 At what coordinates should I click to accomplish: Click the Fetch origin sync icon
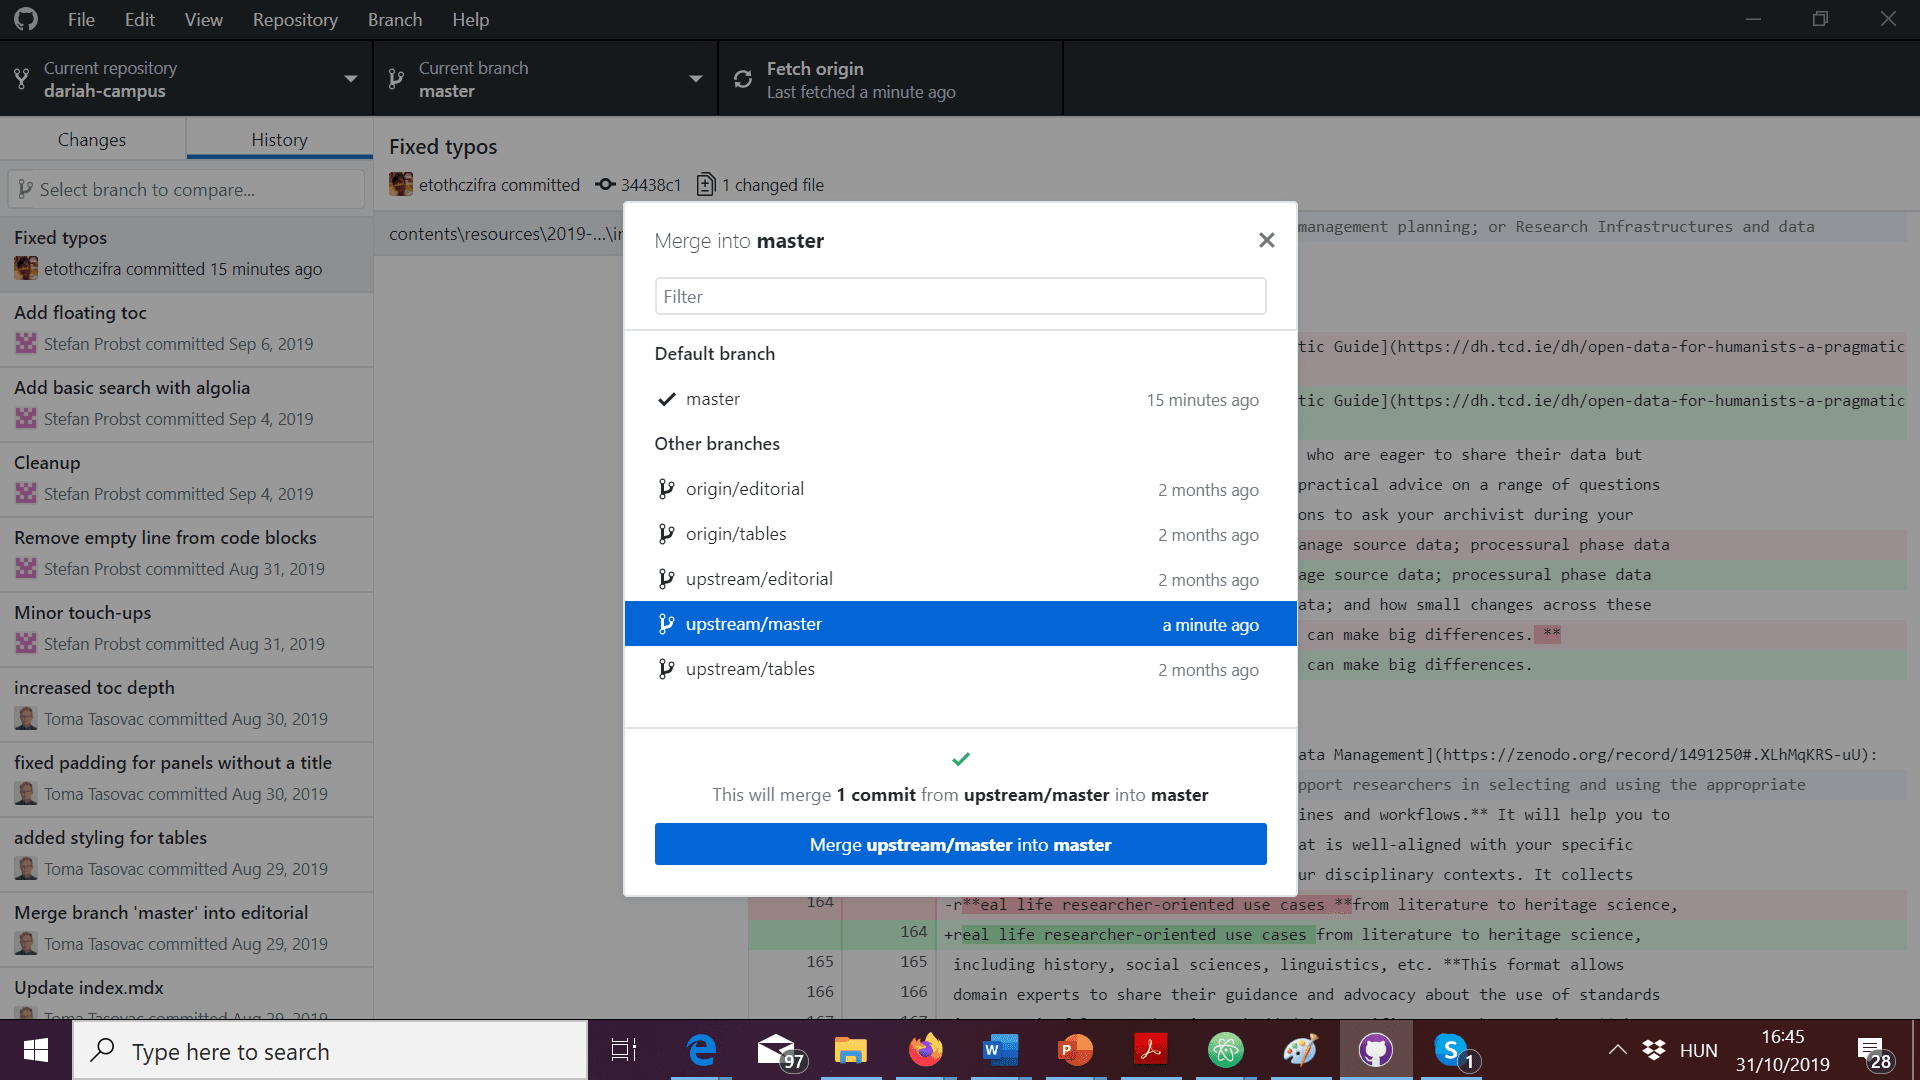pyautogui.click(x=743, y=79)
